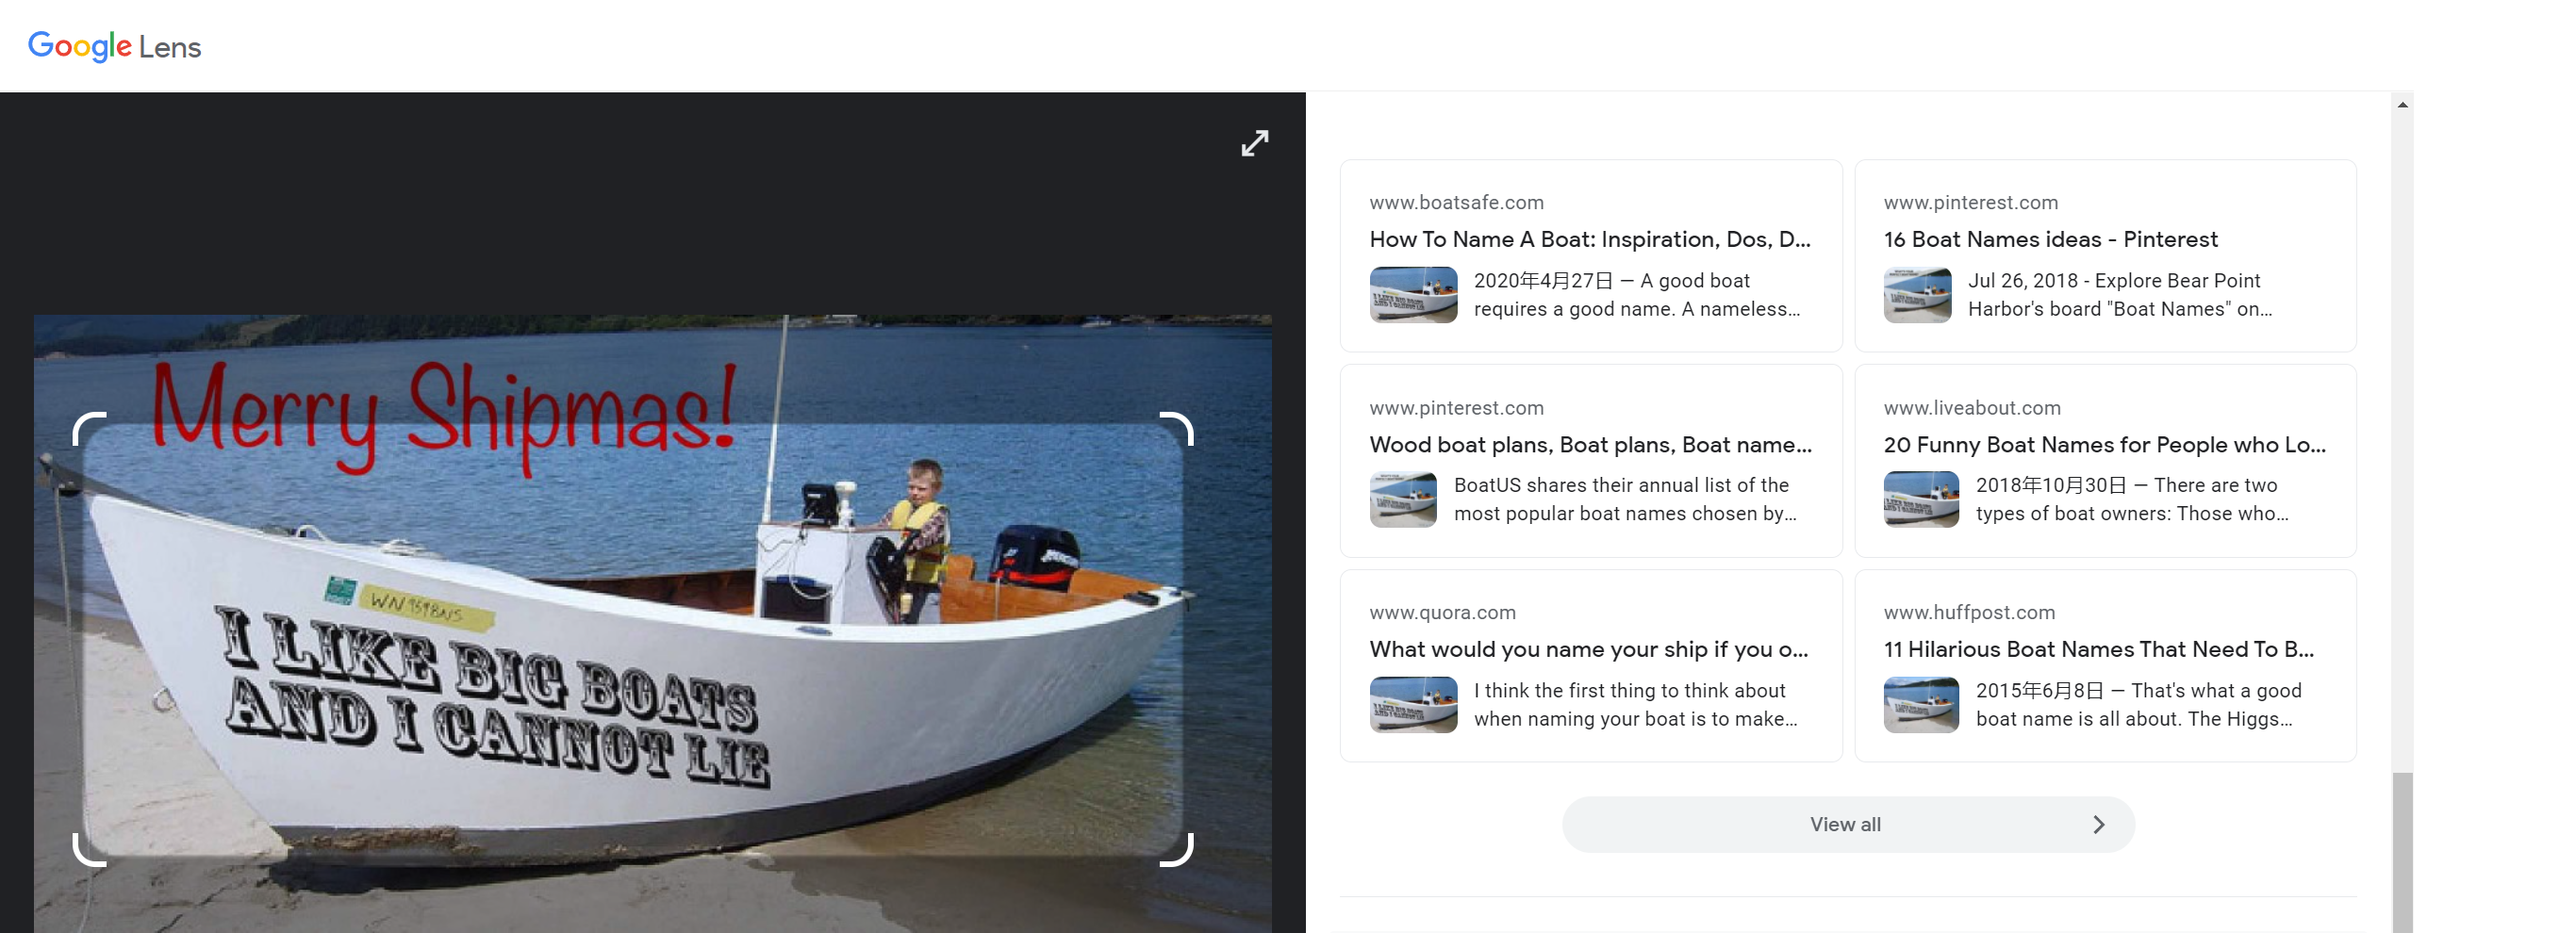Viewport: 2576px width, 933px height.
Task: Click the top-right crop corner handle
Action: 1176,429
